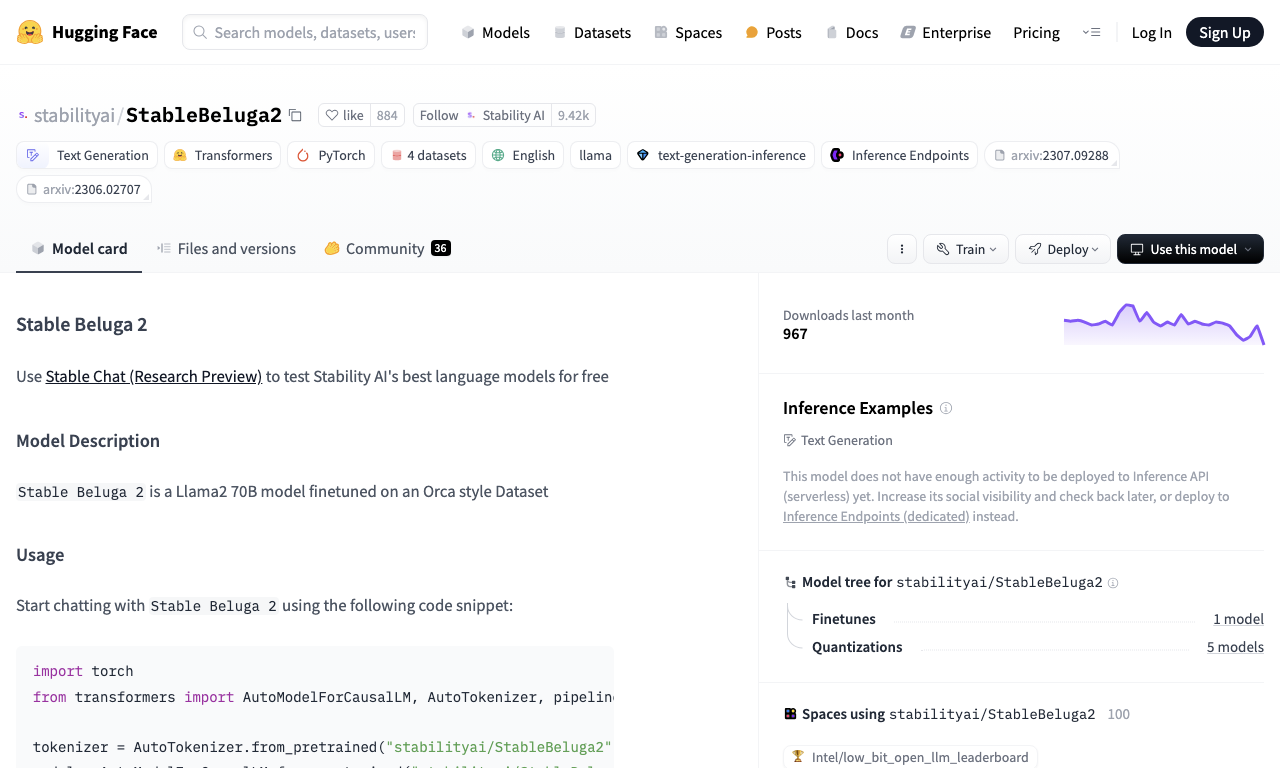
Task: Click the info icon next to Model tree
Action: click(x=1113, y=582)
